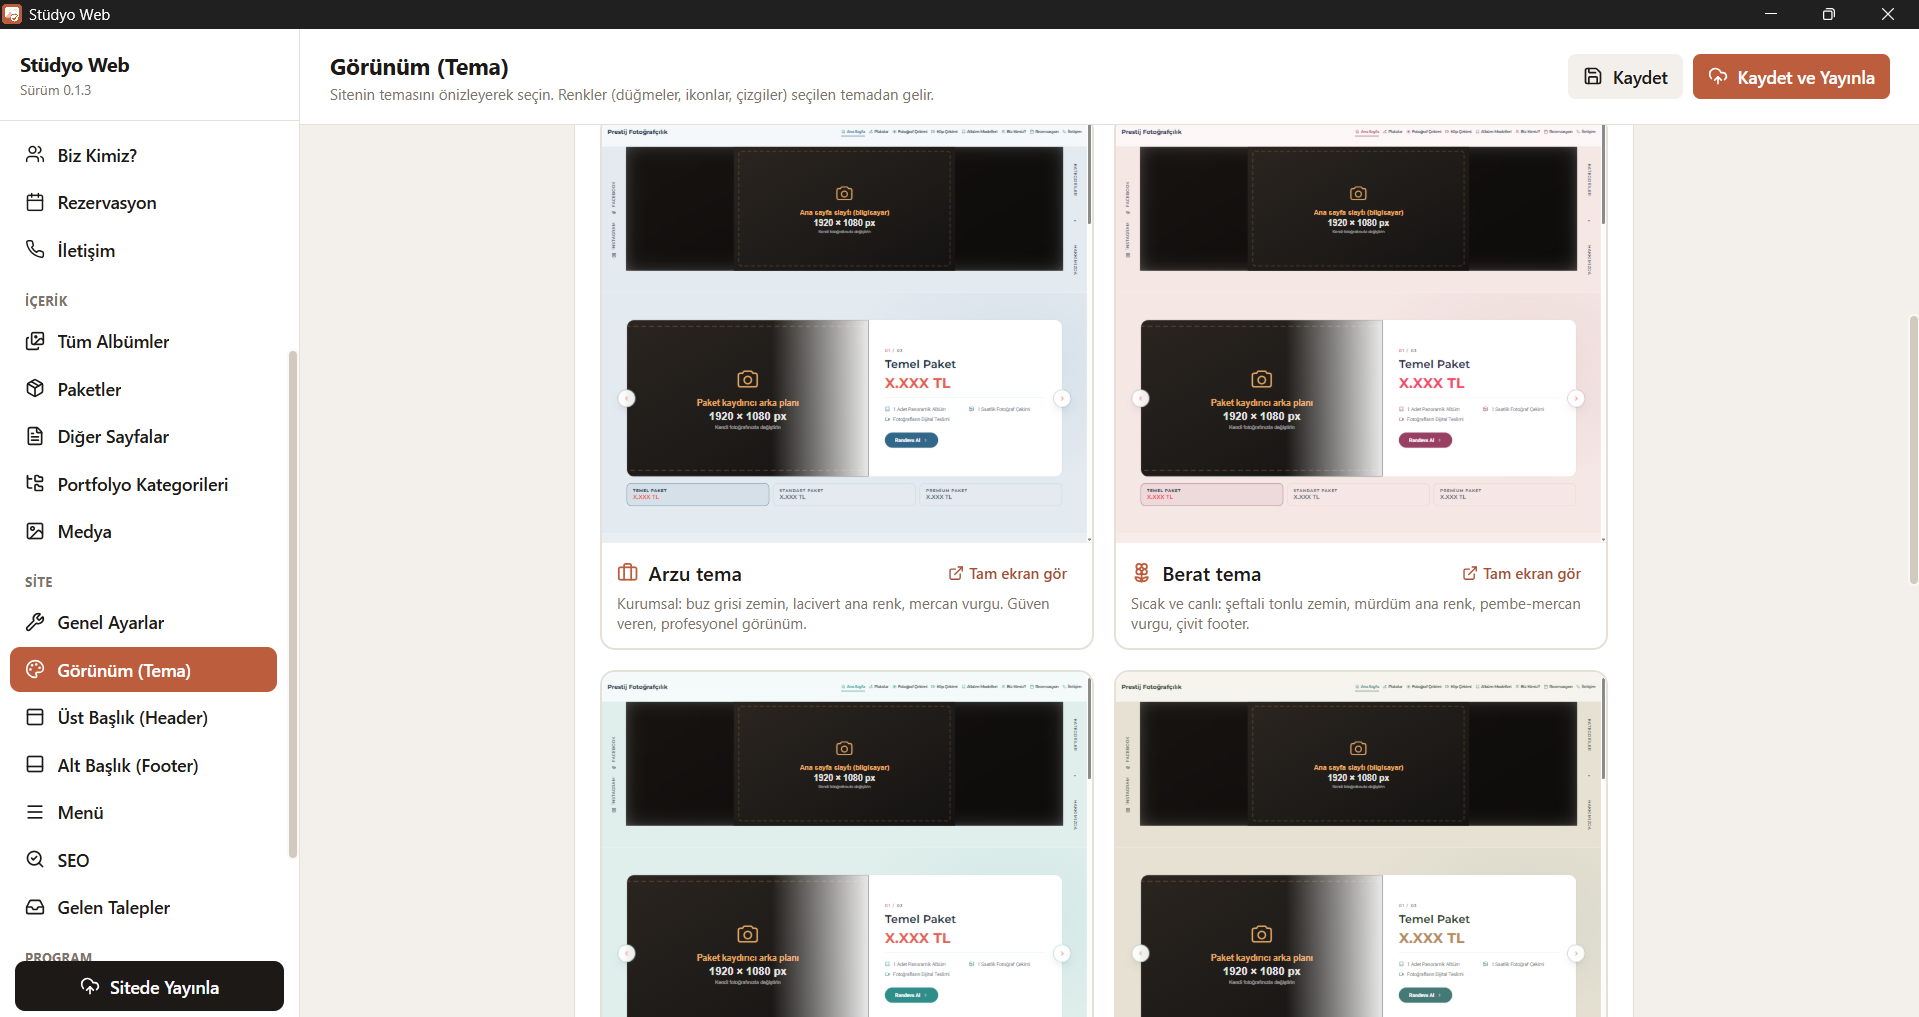This screenshot has width=1919, height=1017.
Task: Click the Arzu tema title text
Action: click(x=695, y=574)
